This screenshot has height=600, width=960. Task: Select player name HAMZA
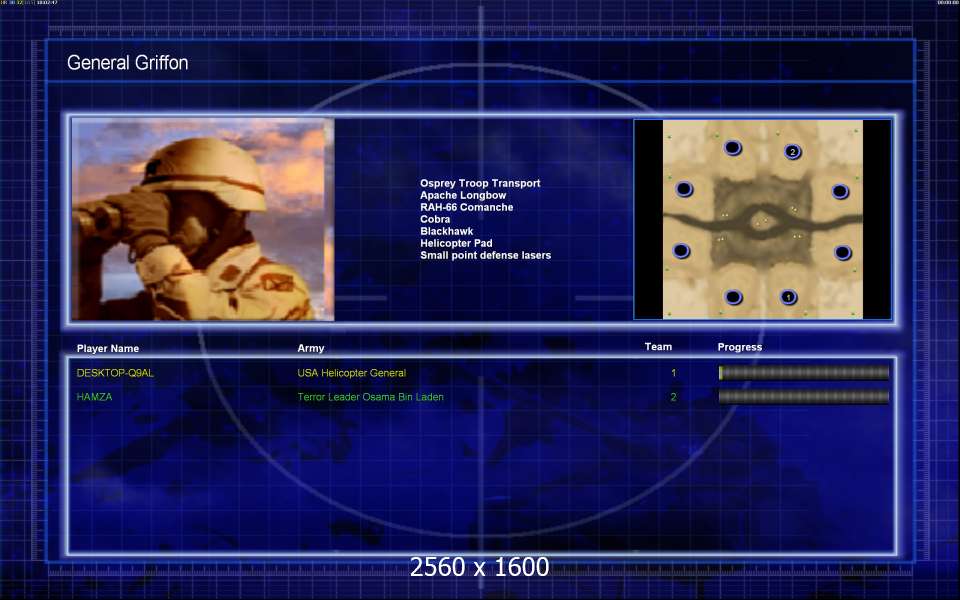coord(94,397)
